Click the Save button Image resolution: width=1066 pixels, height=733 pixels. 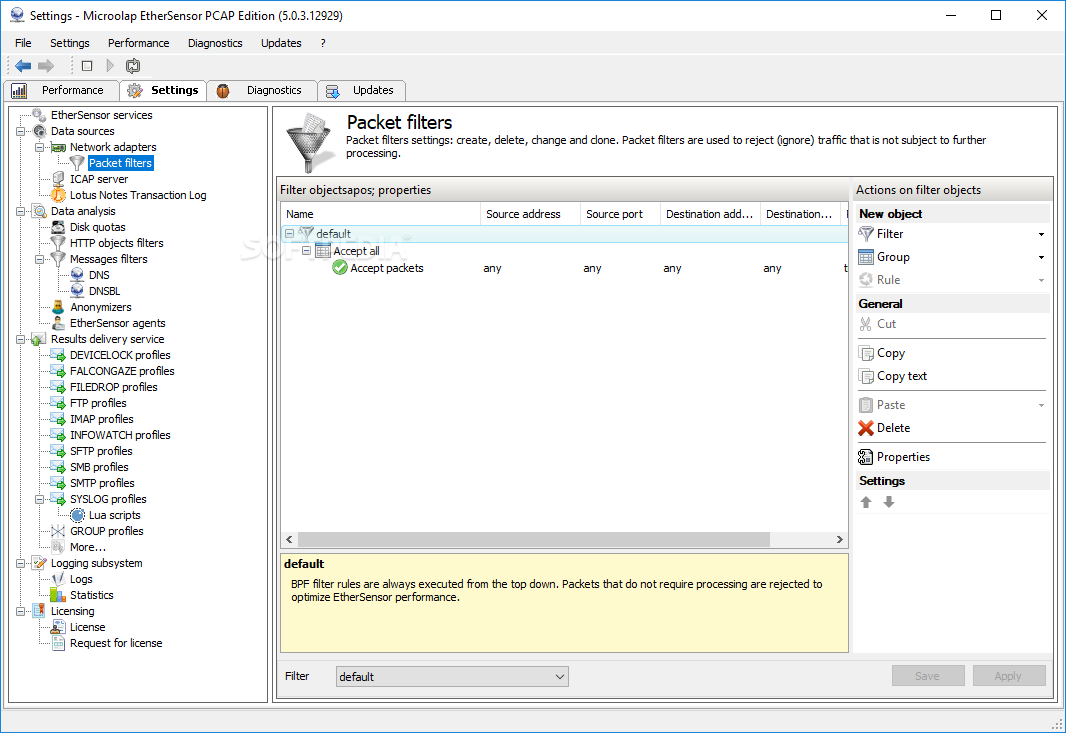927,676
